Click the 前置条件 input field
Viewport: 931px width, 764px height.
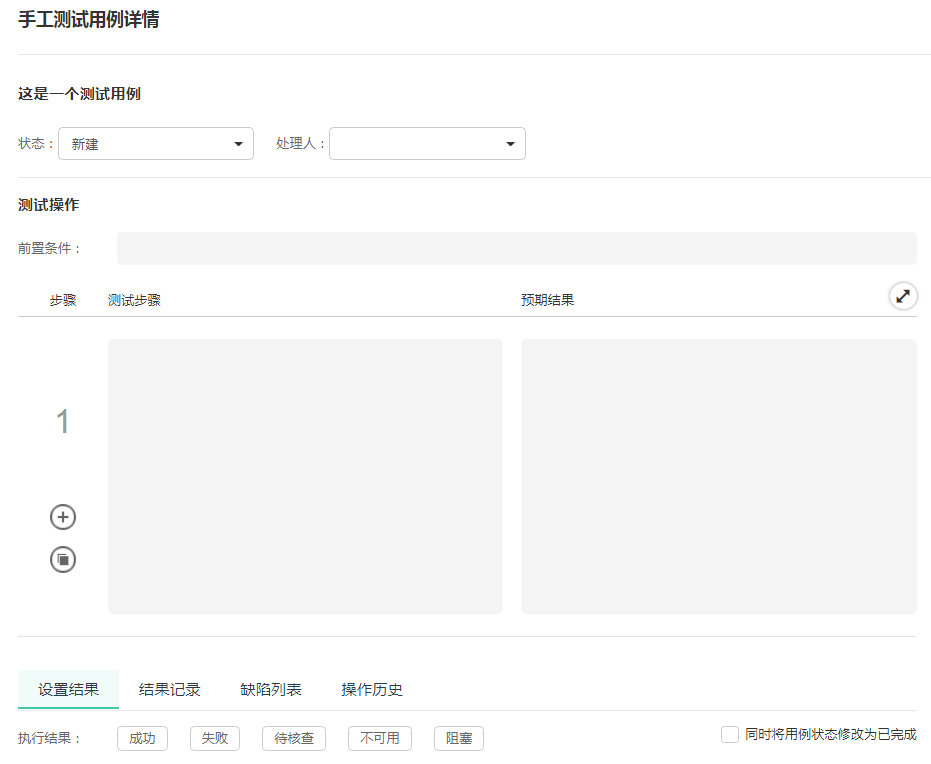(x=516, y=248)
